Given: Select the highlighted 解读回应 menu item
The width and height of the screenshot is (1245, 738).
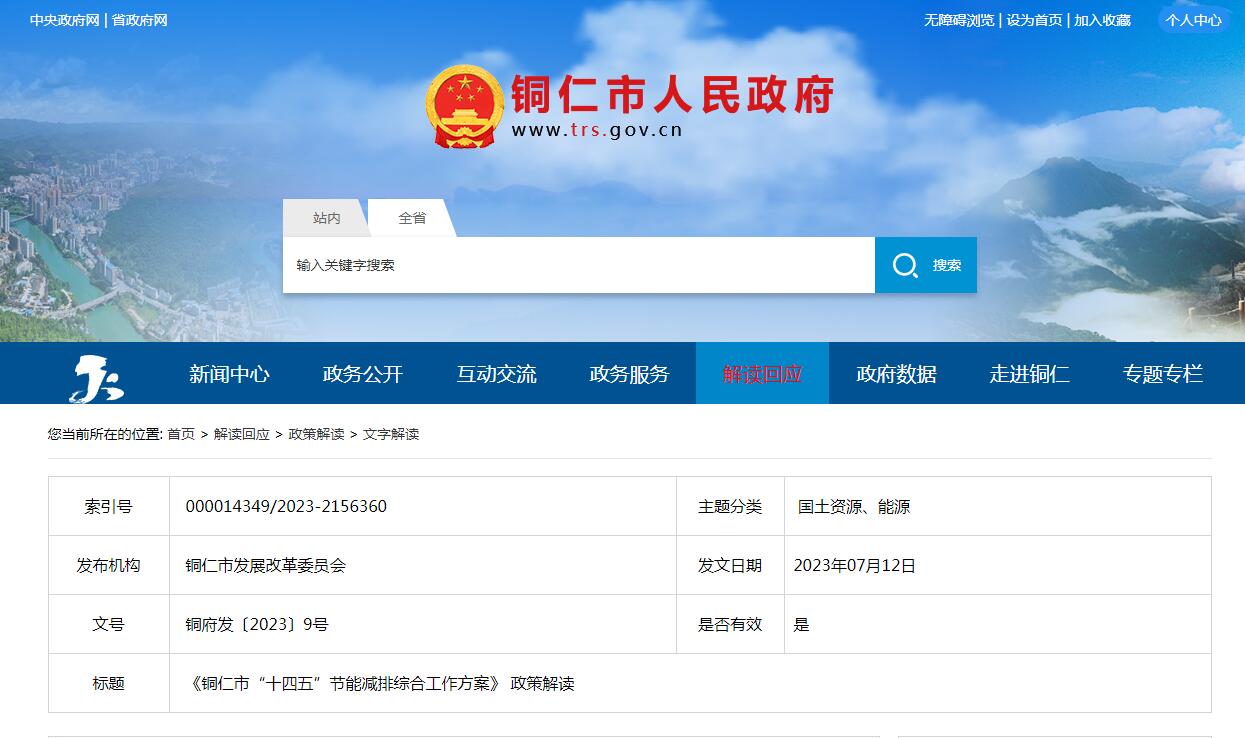Looking at the screenshot, I should 762,372.
